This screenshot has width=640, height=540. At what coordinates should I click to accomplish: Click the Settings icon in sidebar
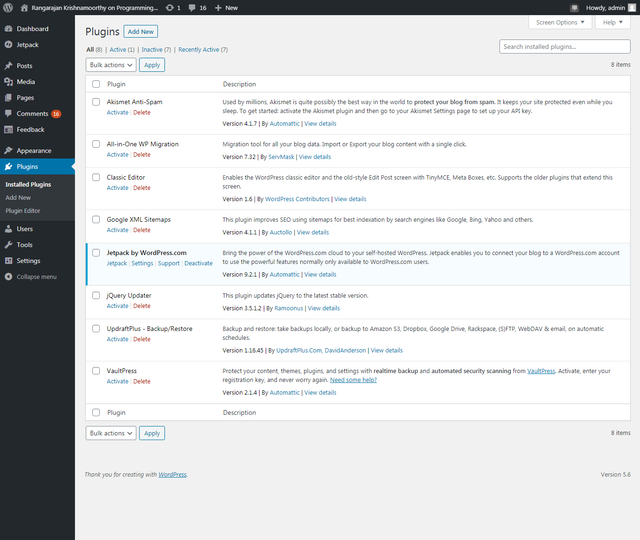8,261
